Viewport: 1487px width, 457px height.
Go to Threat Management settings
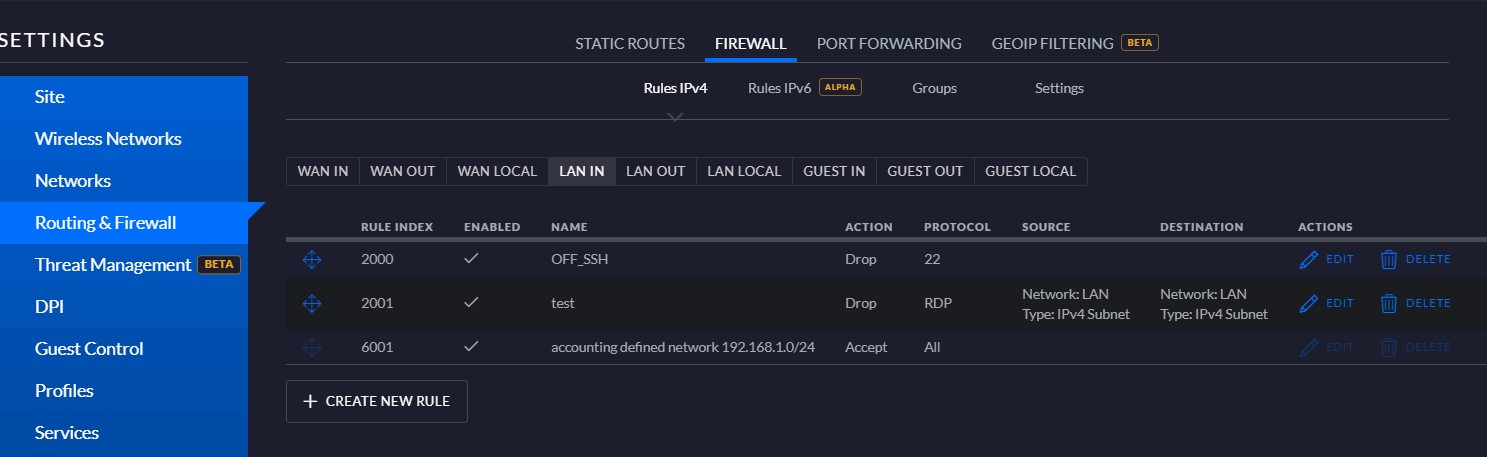pos(113,265)
